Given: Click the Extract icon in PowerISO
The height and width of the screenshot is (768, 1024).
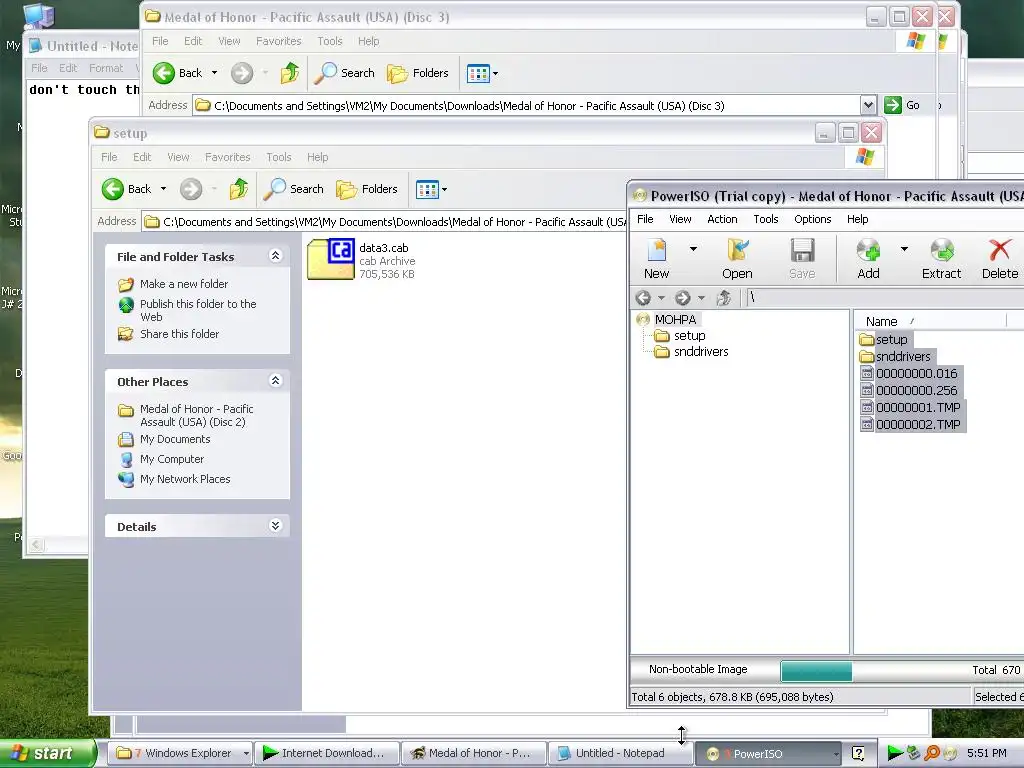Looking at the screenshot, I should (941, 259).
